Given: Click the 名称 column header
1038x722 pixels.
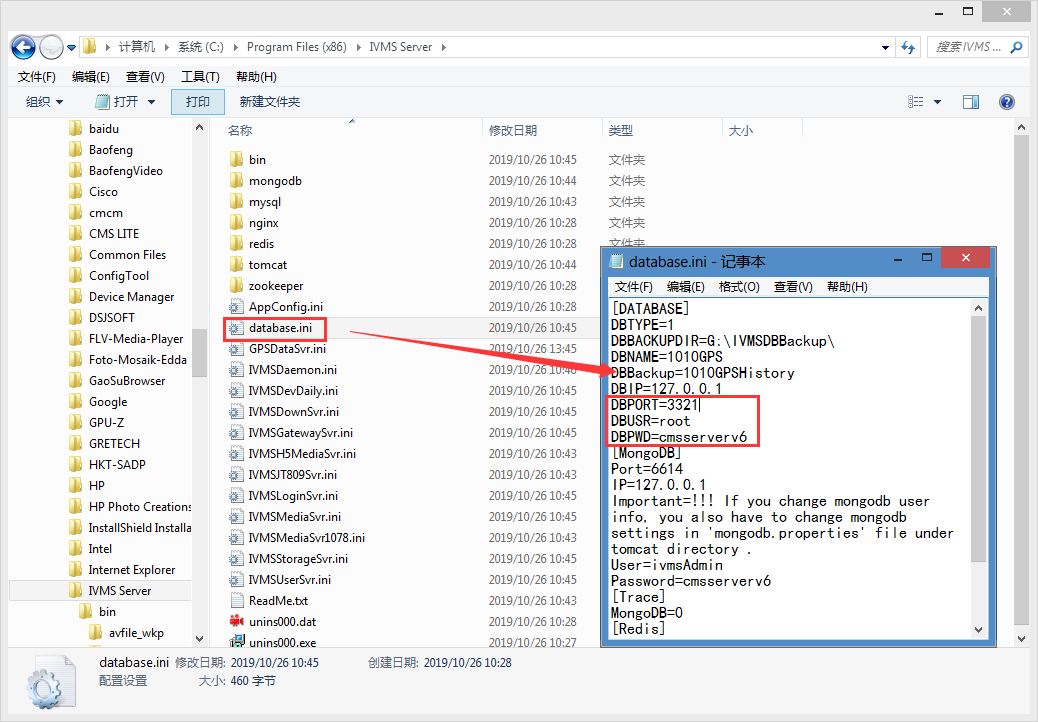Looking at the screenshot, I should (x=240, y=131).
